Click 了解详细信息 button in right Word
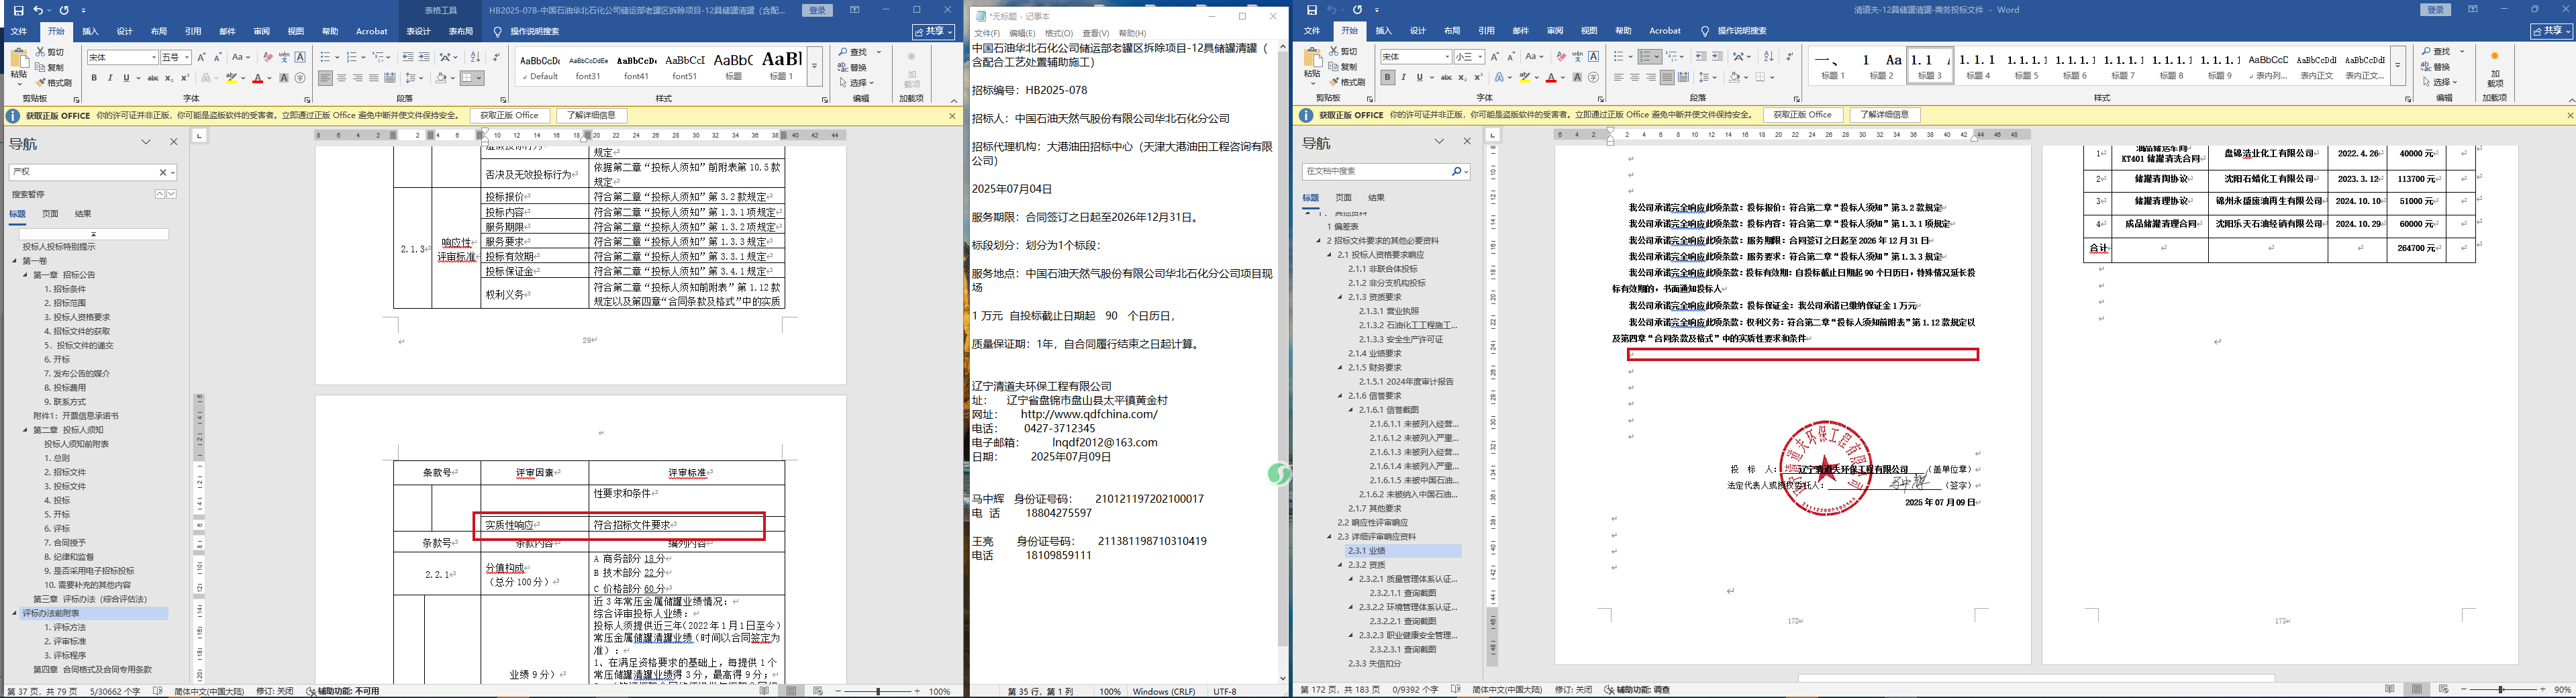This screenshot has width=2576, height=698. [x=1885, y=115]
